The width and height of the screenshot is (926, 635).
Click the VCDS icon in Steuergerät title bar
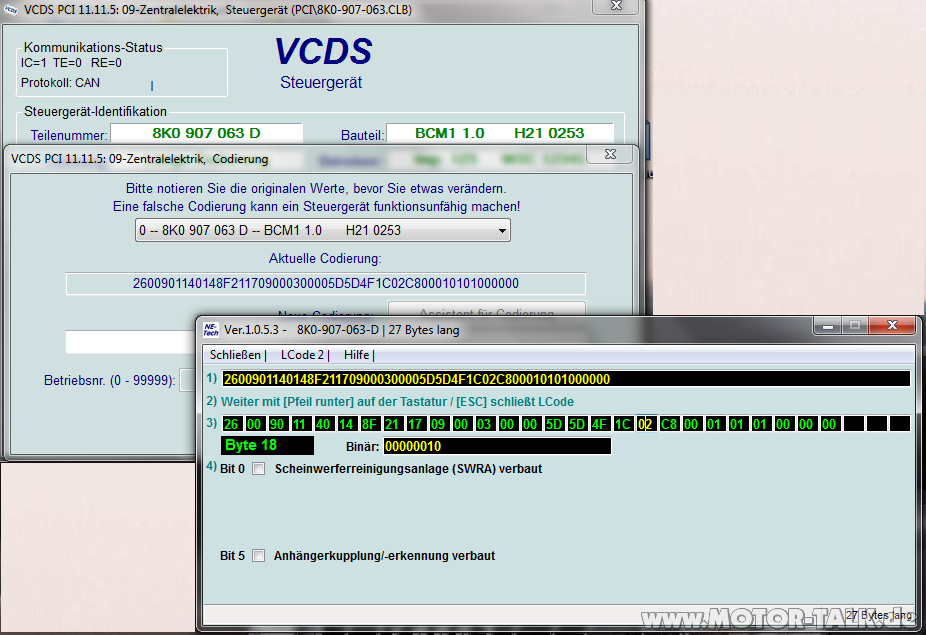(x=11, y=9)
